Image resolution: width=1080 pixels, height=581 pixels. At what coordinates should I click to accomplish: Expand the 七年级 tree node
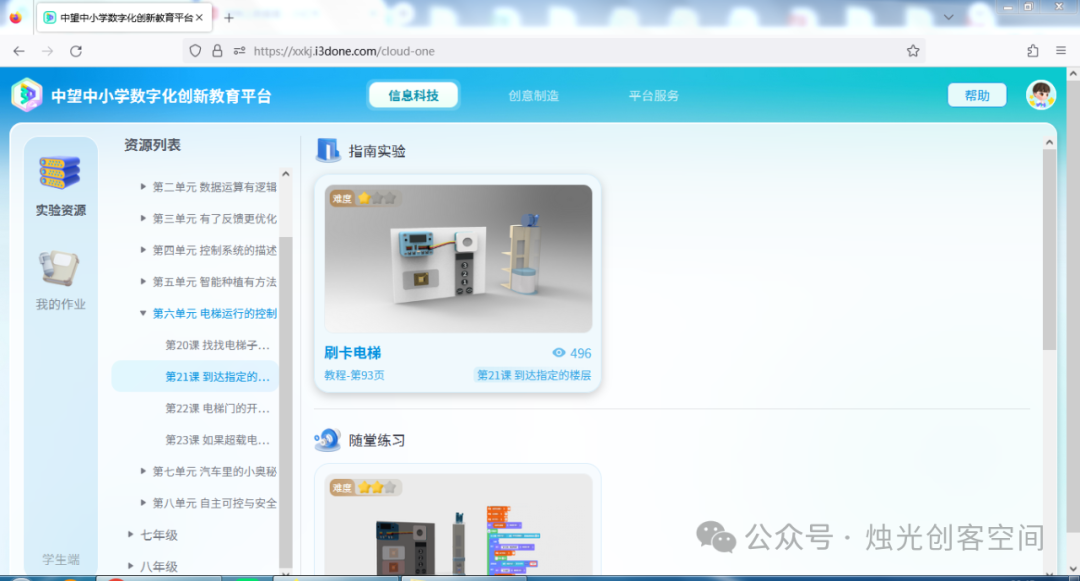(130, 534)
